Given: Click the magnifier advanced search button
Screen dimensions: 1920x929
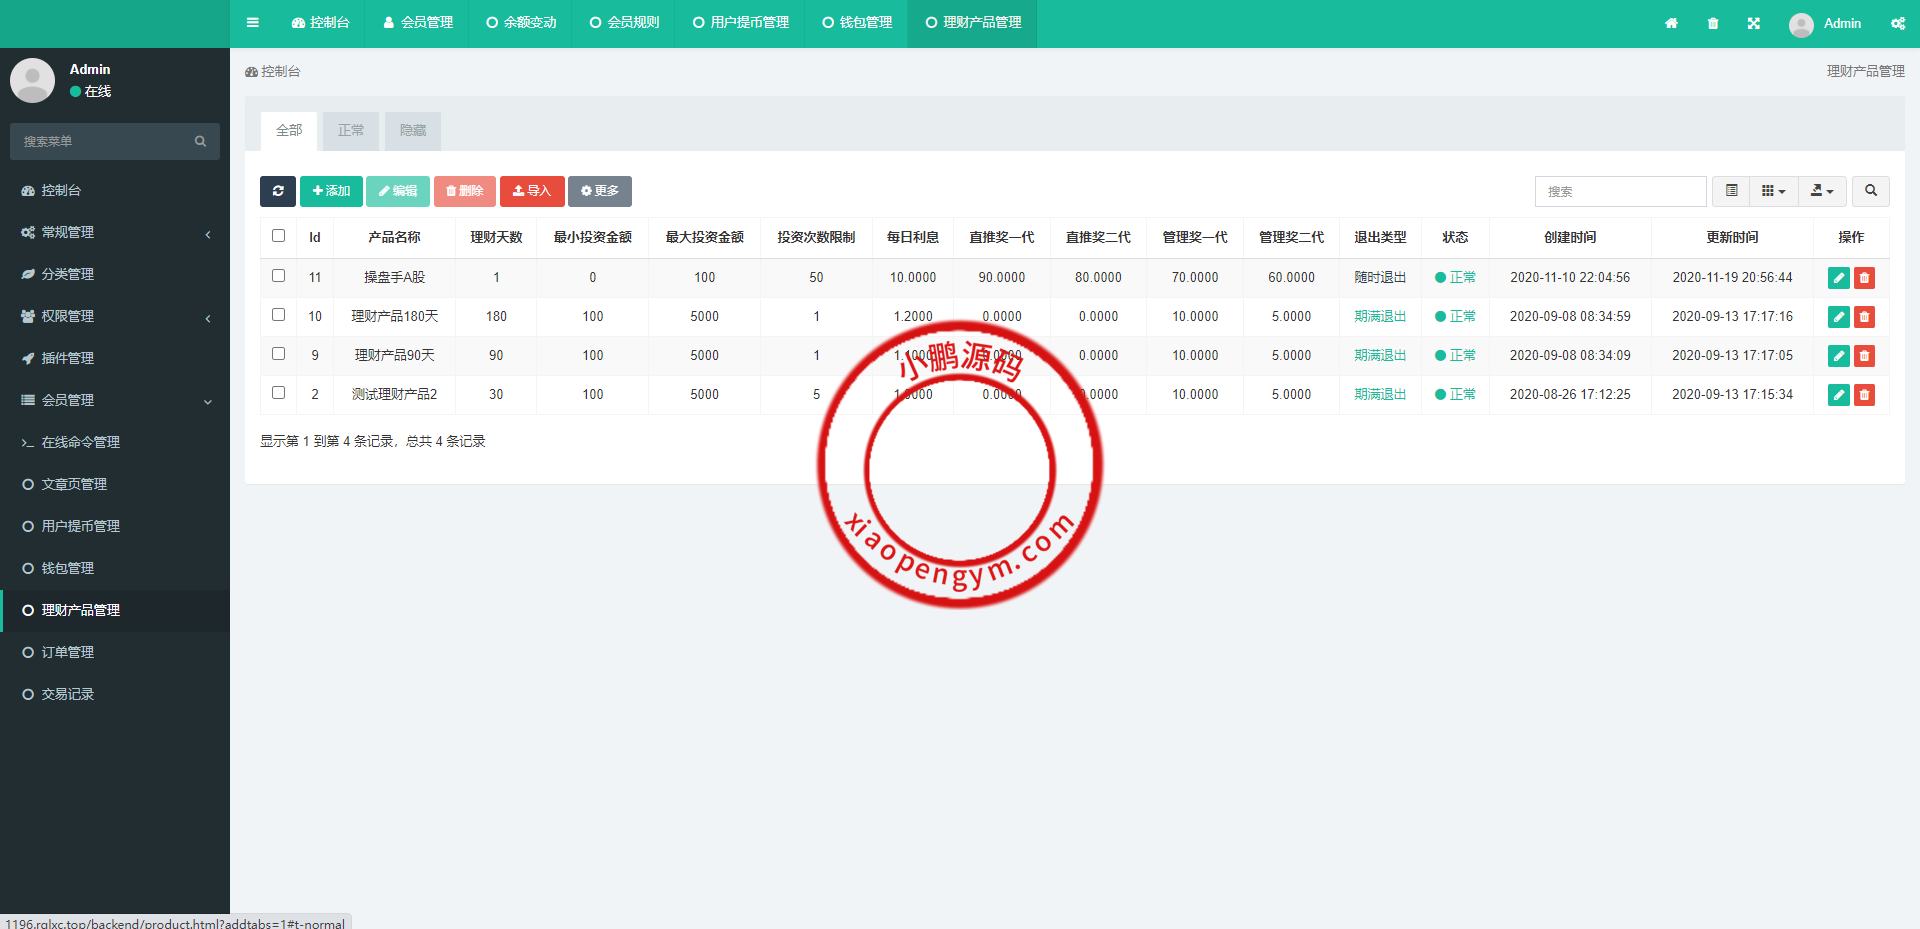Looking at the screenshot, I should [x=1870, y=191].
